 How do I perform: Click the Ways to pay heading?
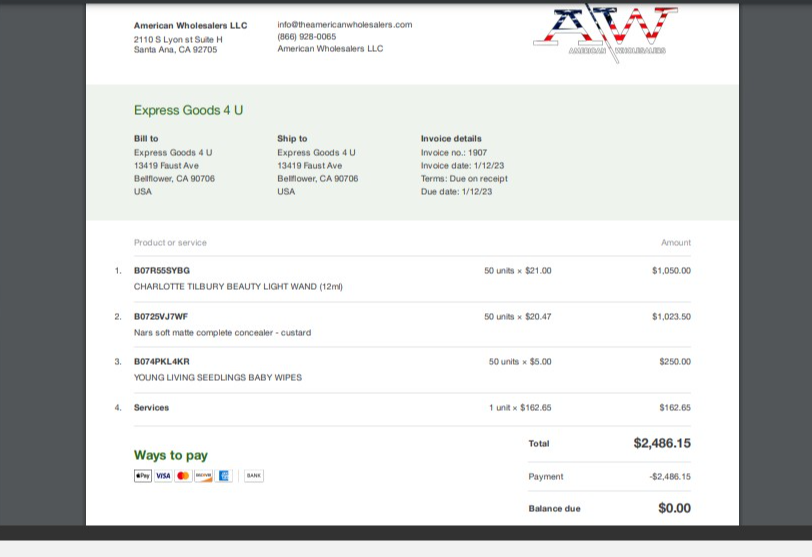(171, 456)
